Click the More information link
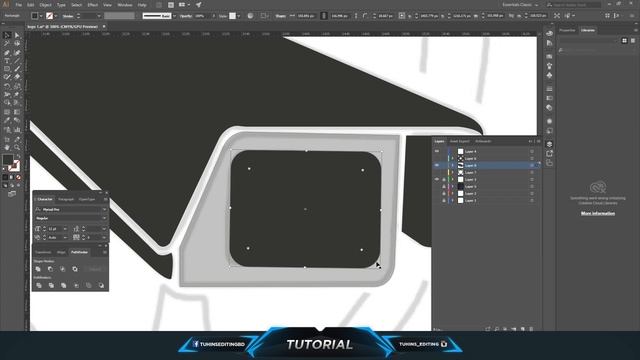 598,213
